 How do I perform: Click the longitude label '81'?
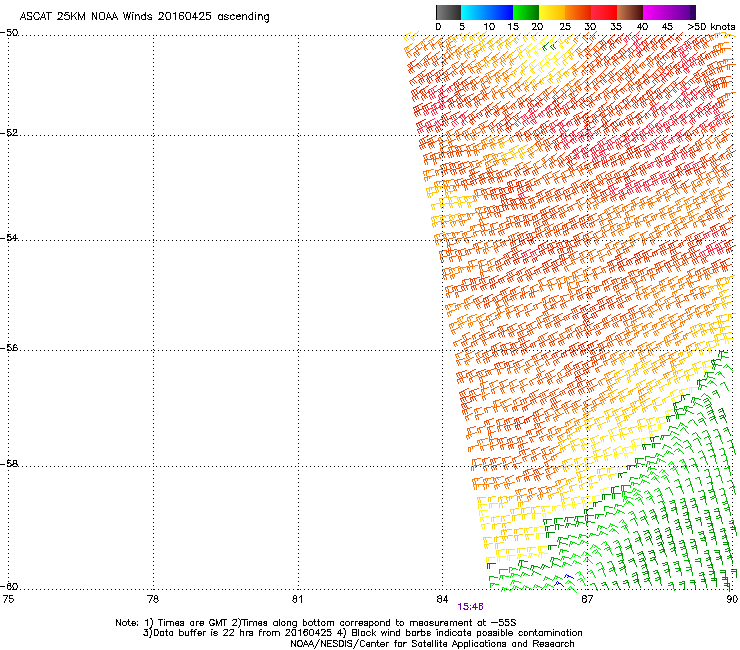[297, 599]
